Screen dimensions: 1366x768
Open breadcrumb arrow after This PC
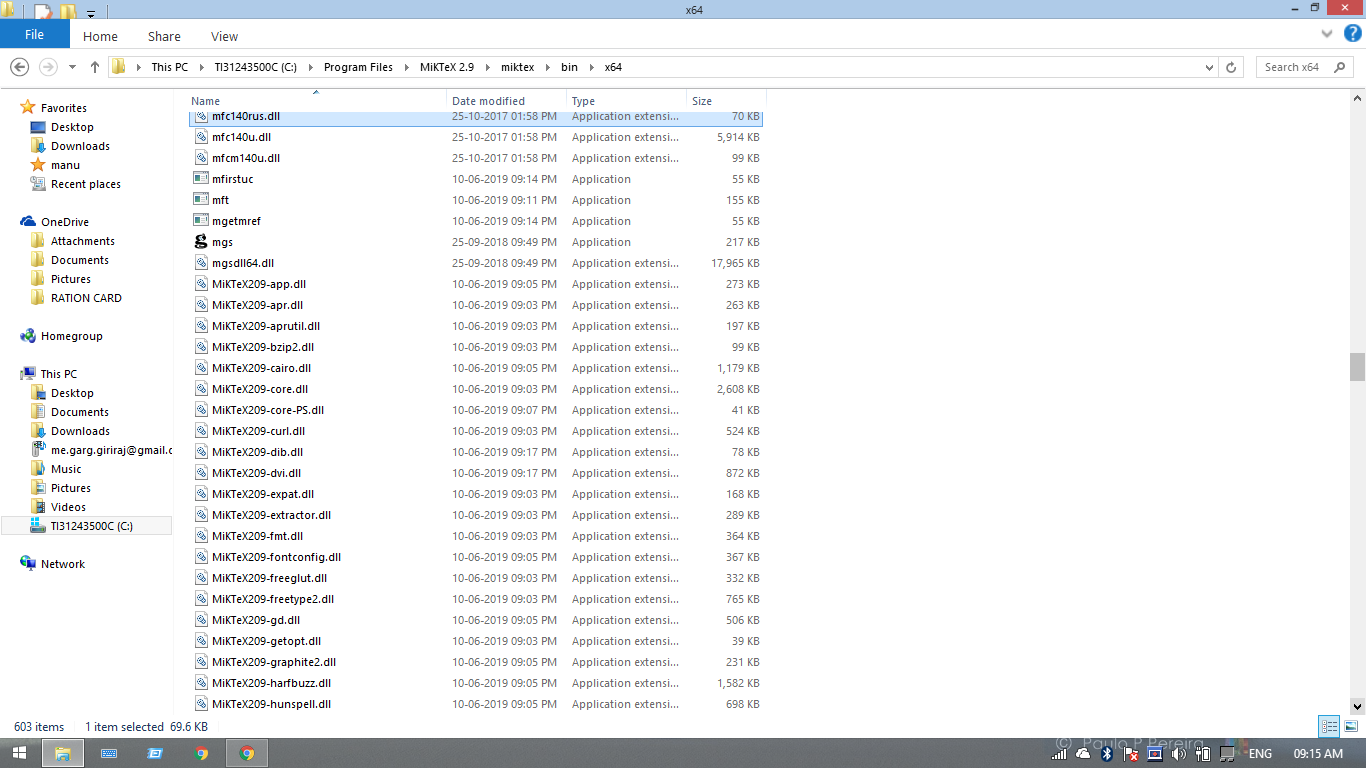[x=200, y=67]
